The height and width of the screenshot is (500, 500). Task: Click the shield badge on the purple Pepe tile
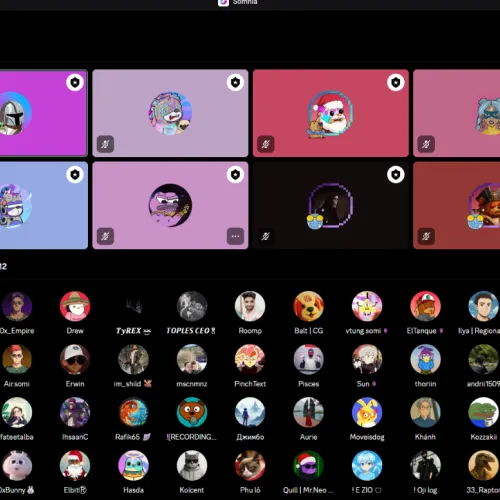(x=235, y=174)
